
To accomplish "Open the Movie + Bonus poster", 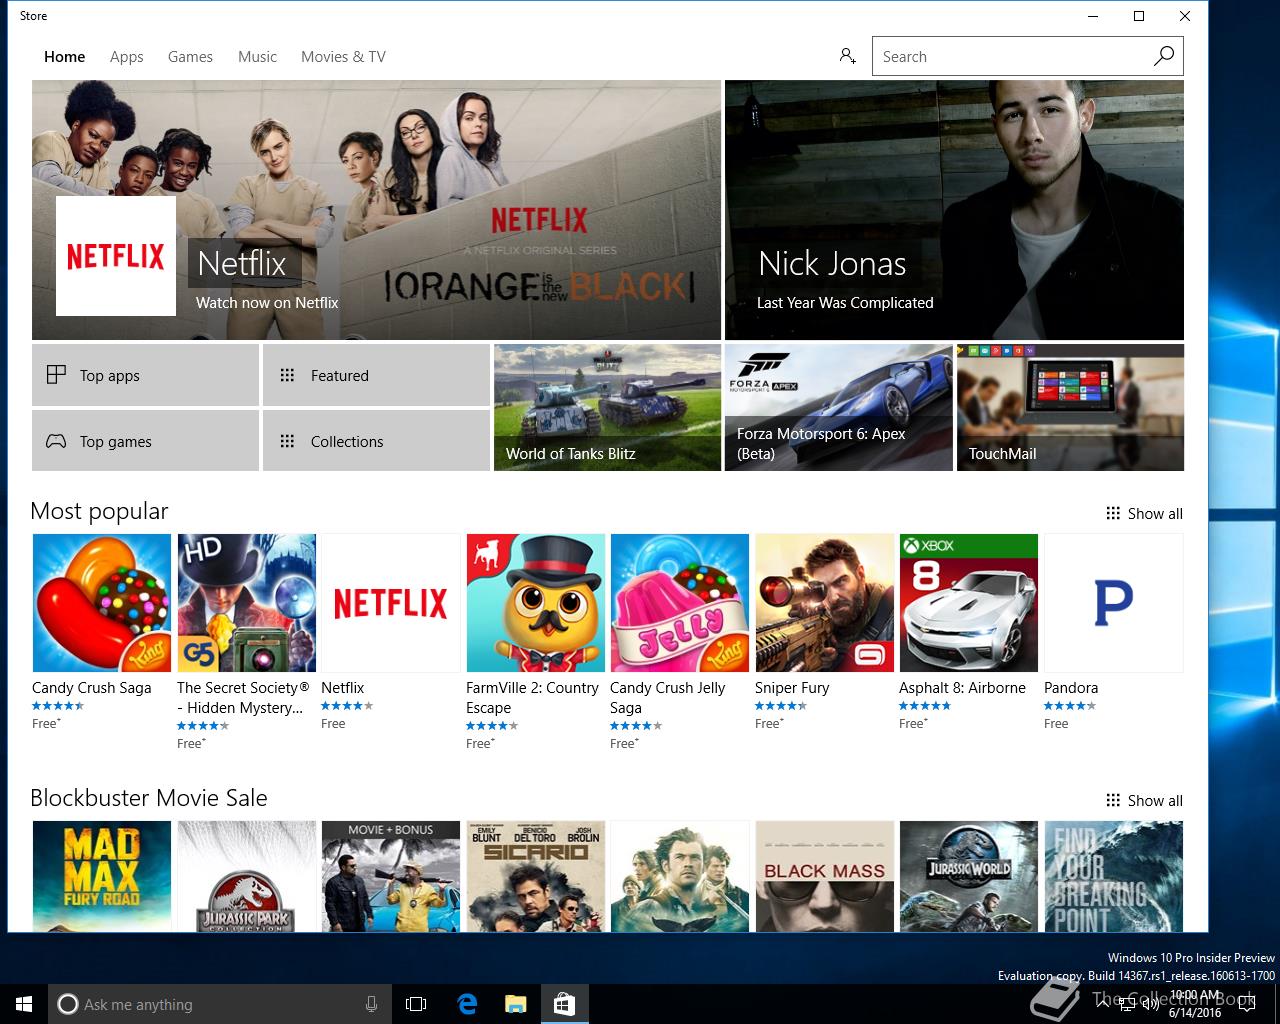I will pyautogui.click(x=391, y=876).
